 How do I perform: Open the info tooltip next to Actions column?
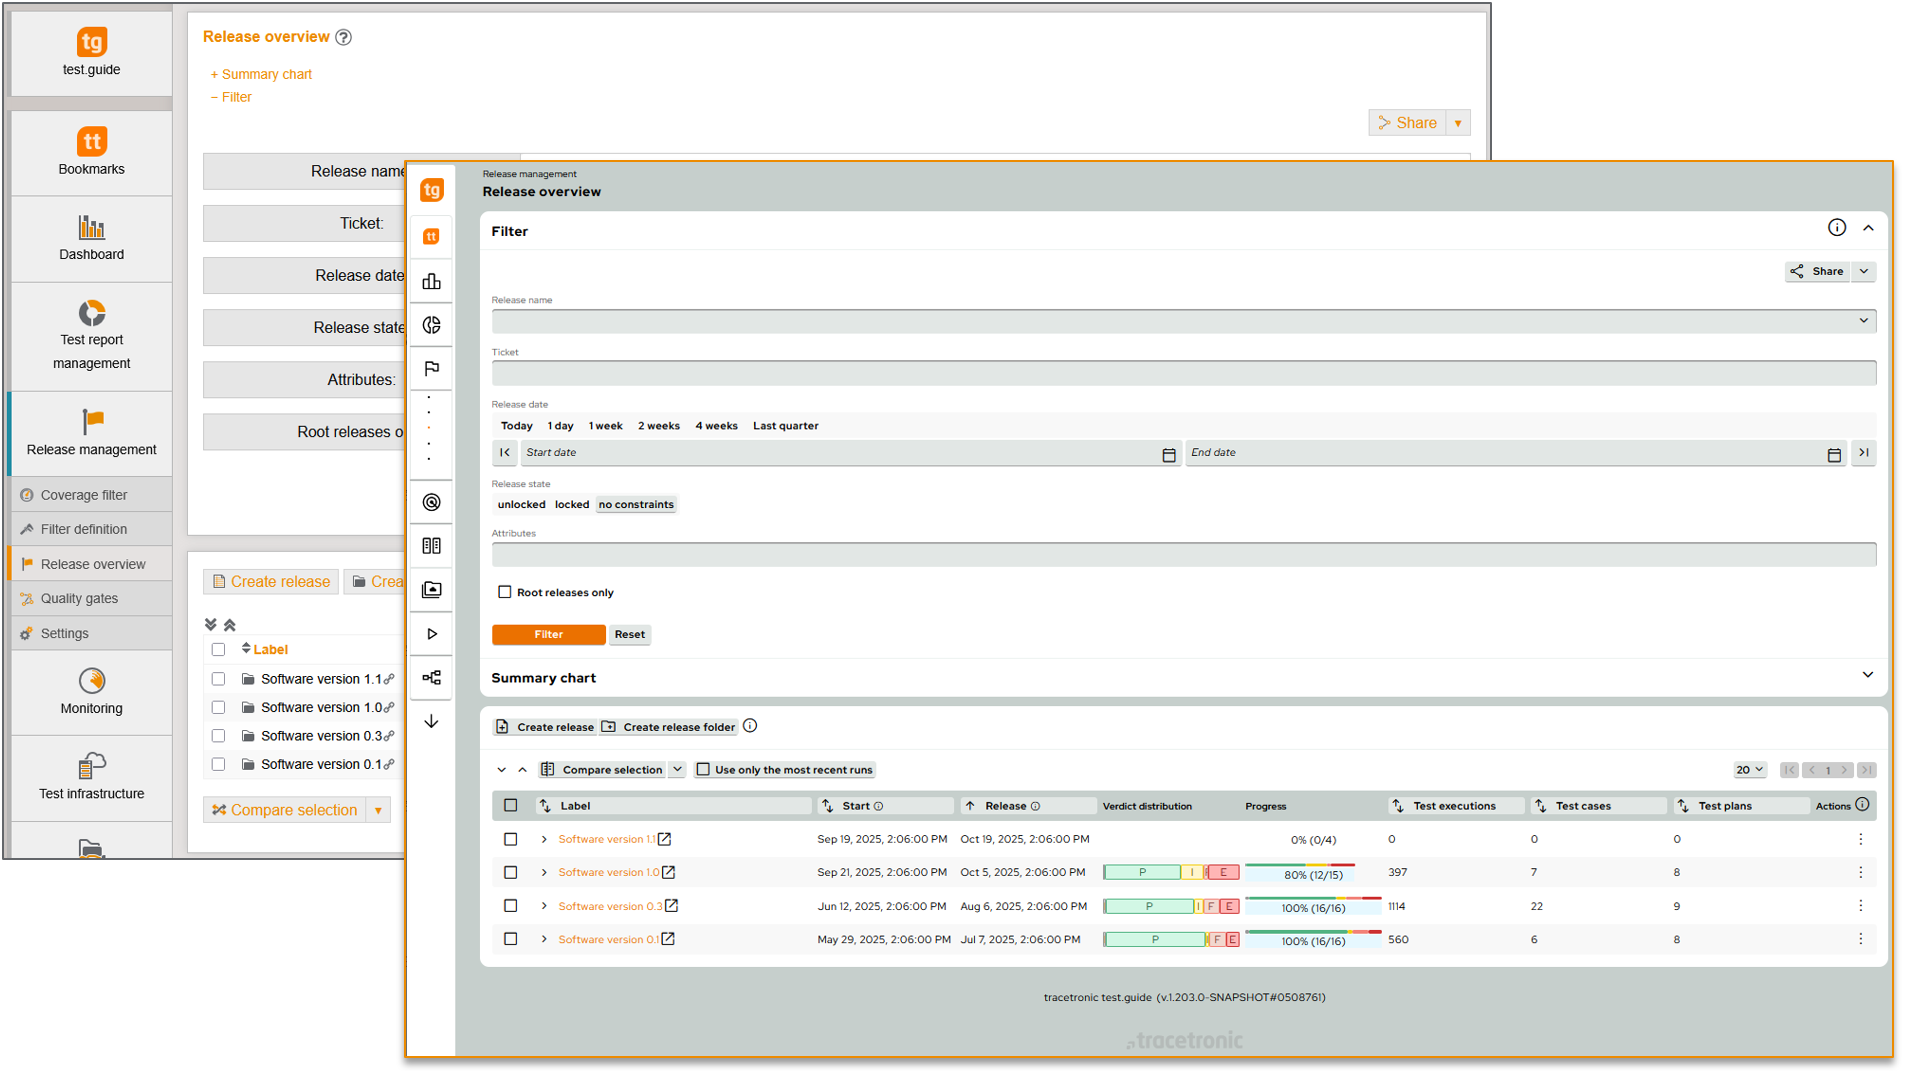[x=1863, y=804]
